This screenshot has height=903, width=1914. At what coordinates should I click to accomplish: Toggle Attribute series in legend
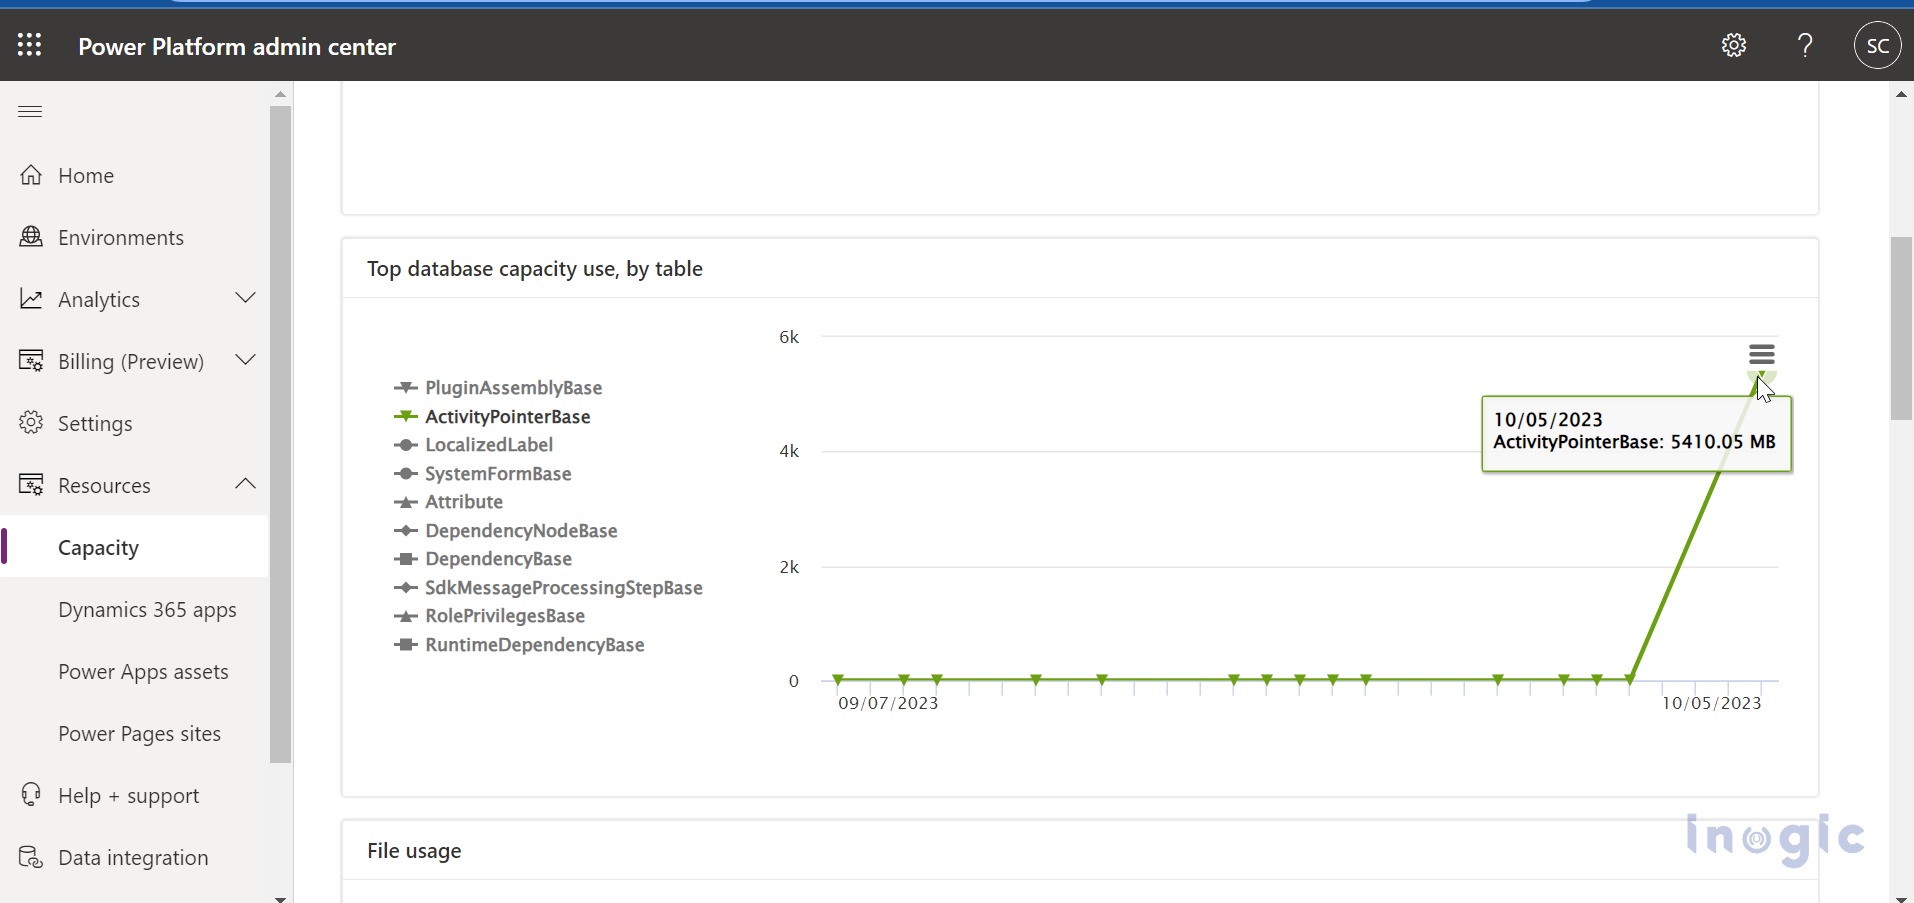(x=448, y=502)
